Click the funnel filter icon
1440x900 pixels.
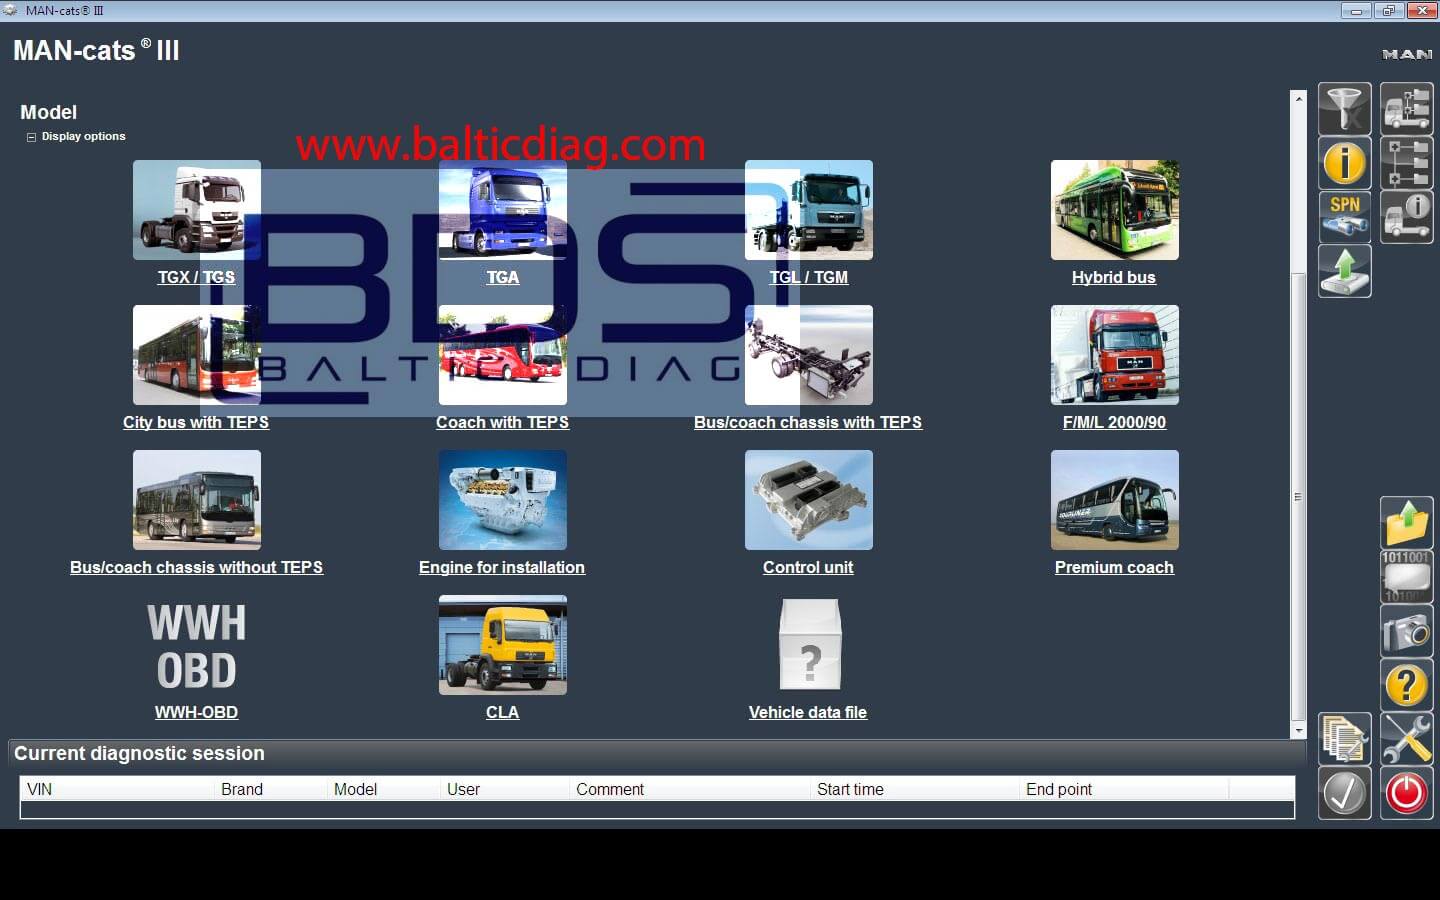1344,109
